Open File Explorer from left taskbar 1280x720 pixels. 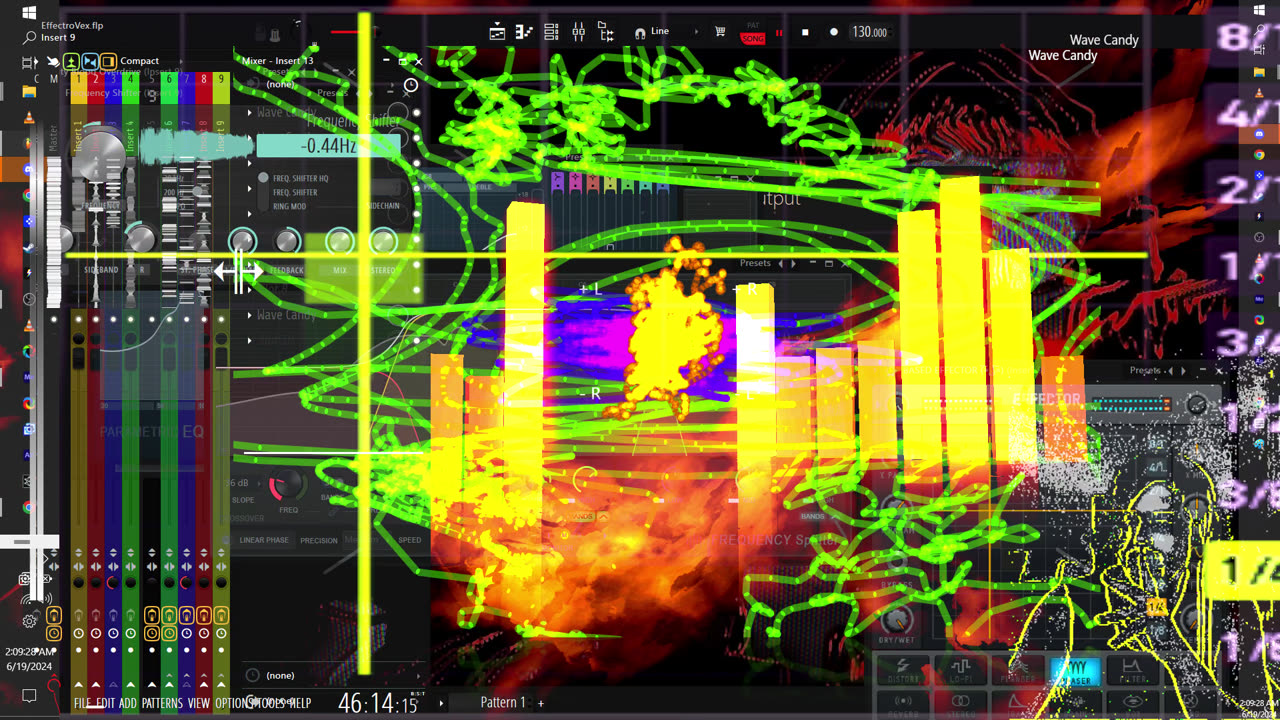pyautogui.click(x=29, y=91)
